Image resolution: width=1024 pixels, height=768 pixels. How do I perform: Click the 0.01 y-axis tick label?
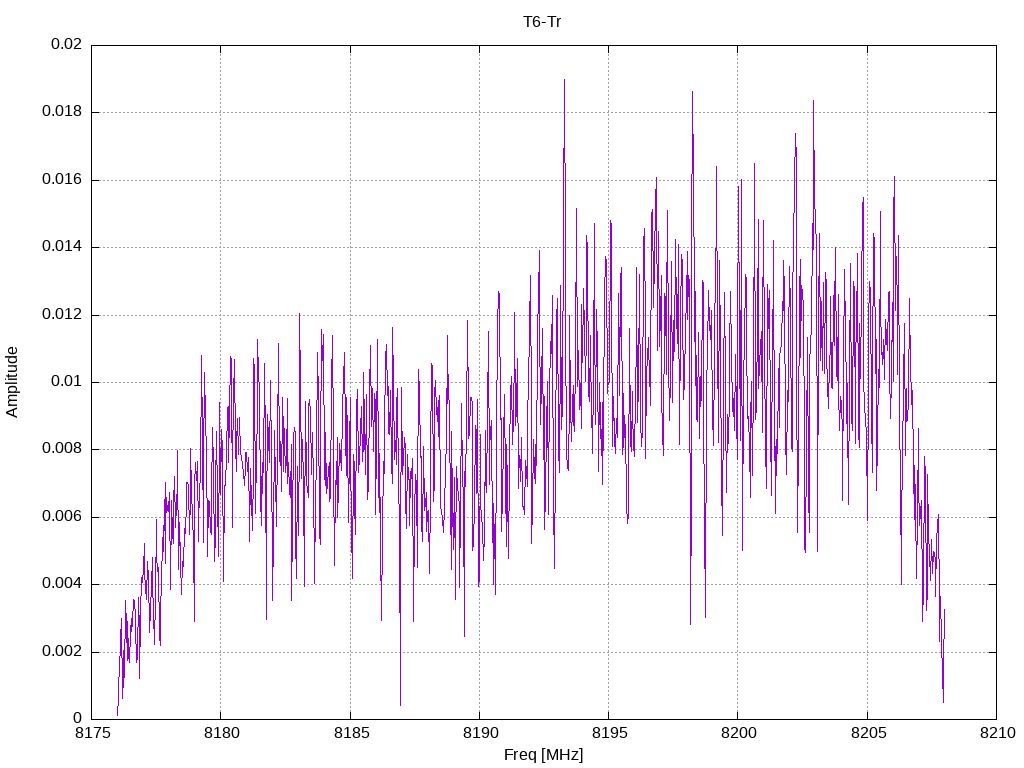pos(67,381)
